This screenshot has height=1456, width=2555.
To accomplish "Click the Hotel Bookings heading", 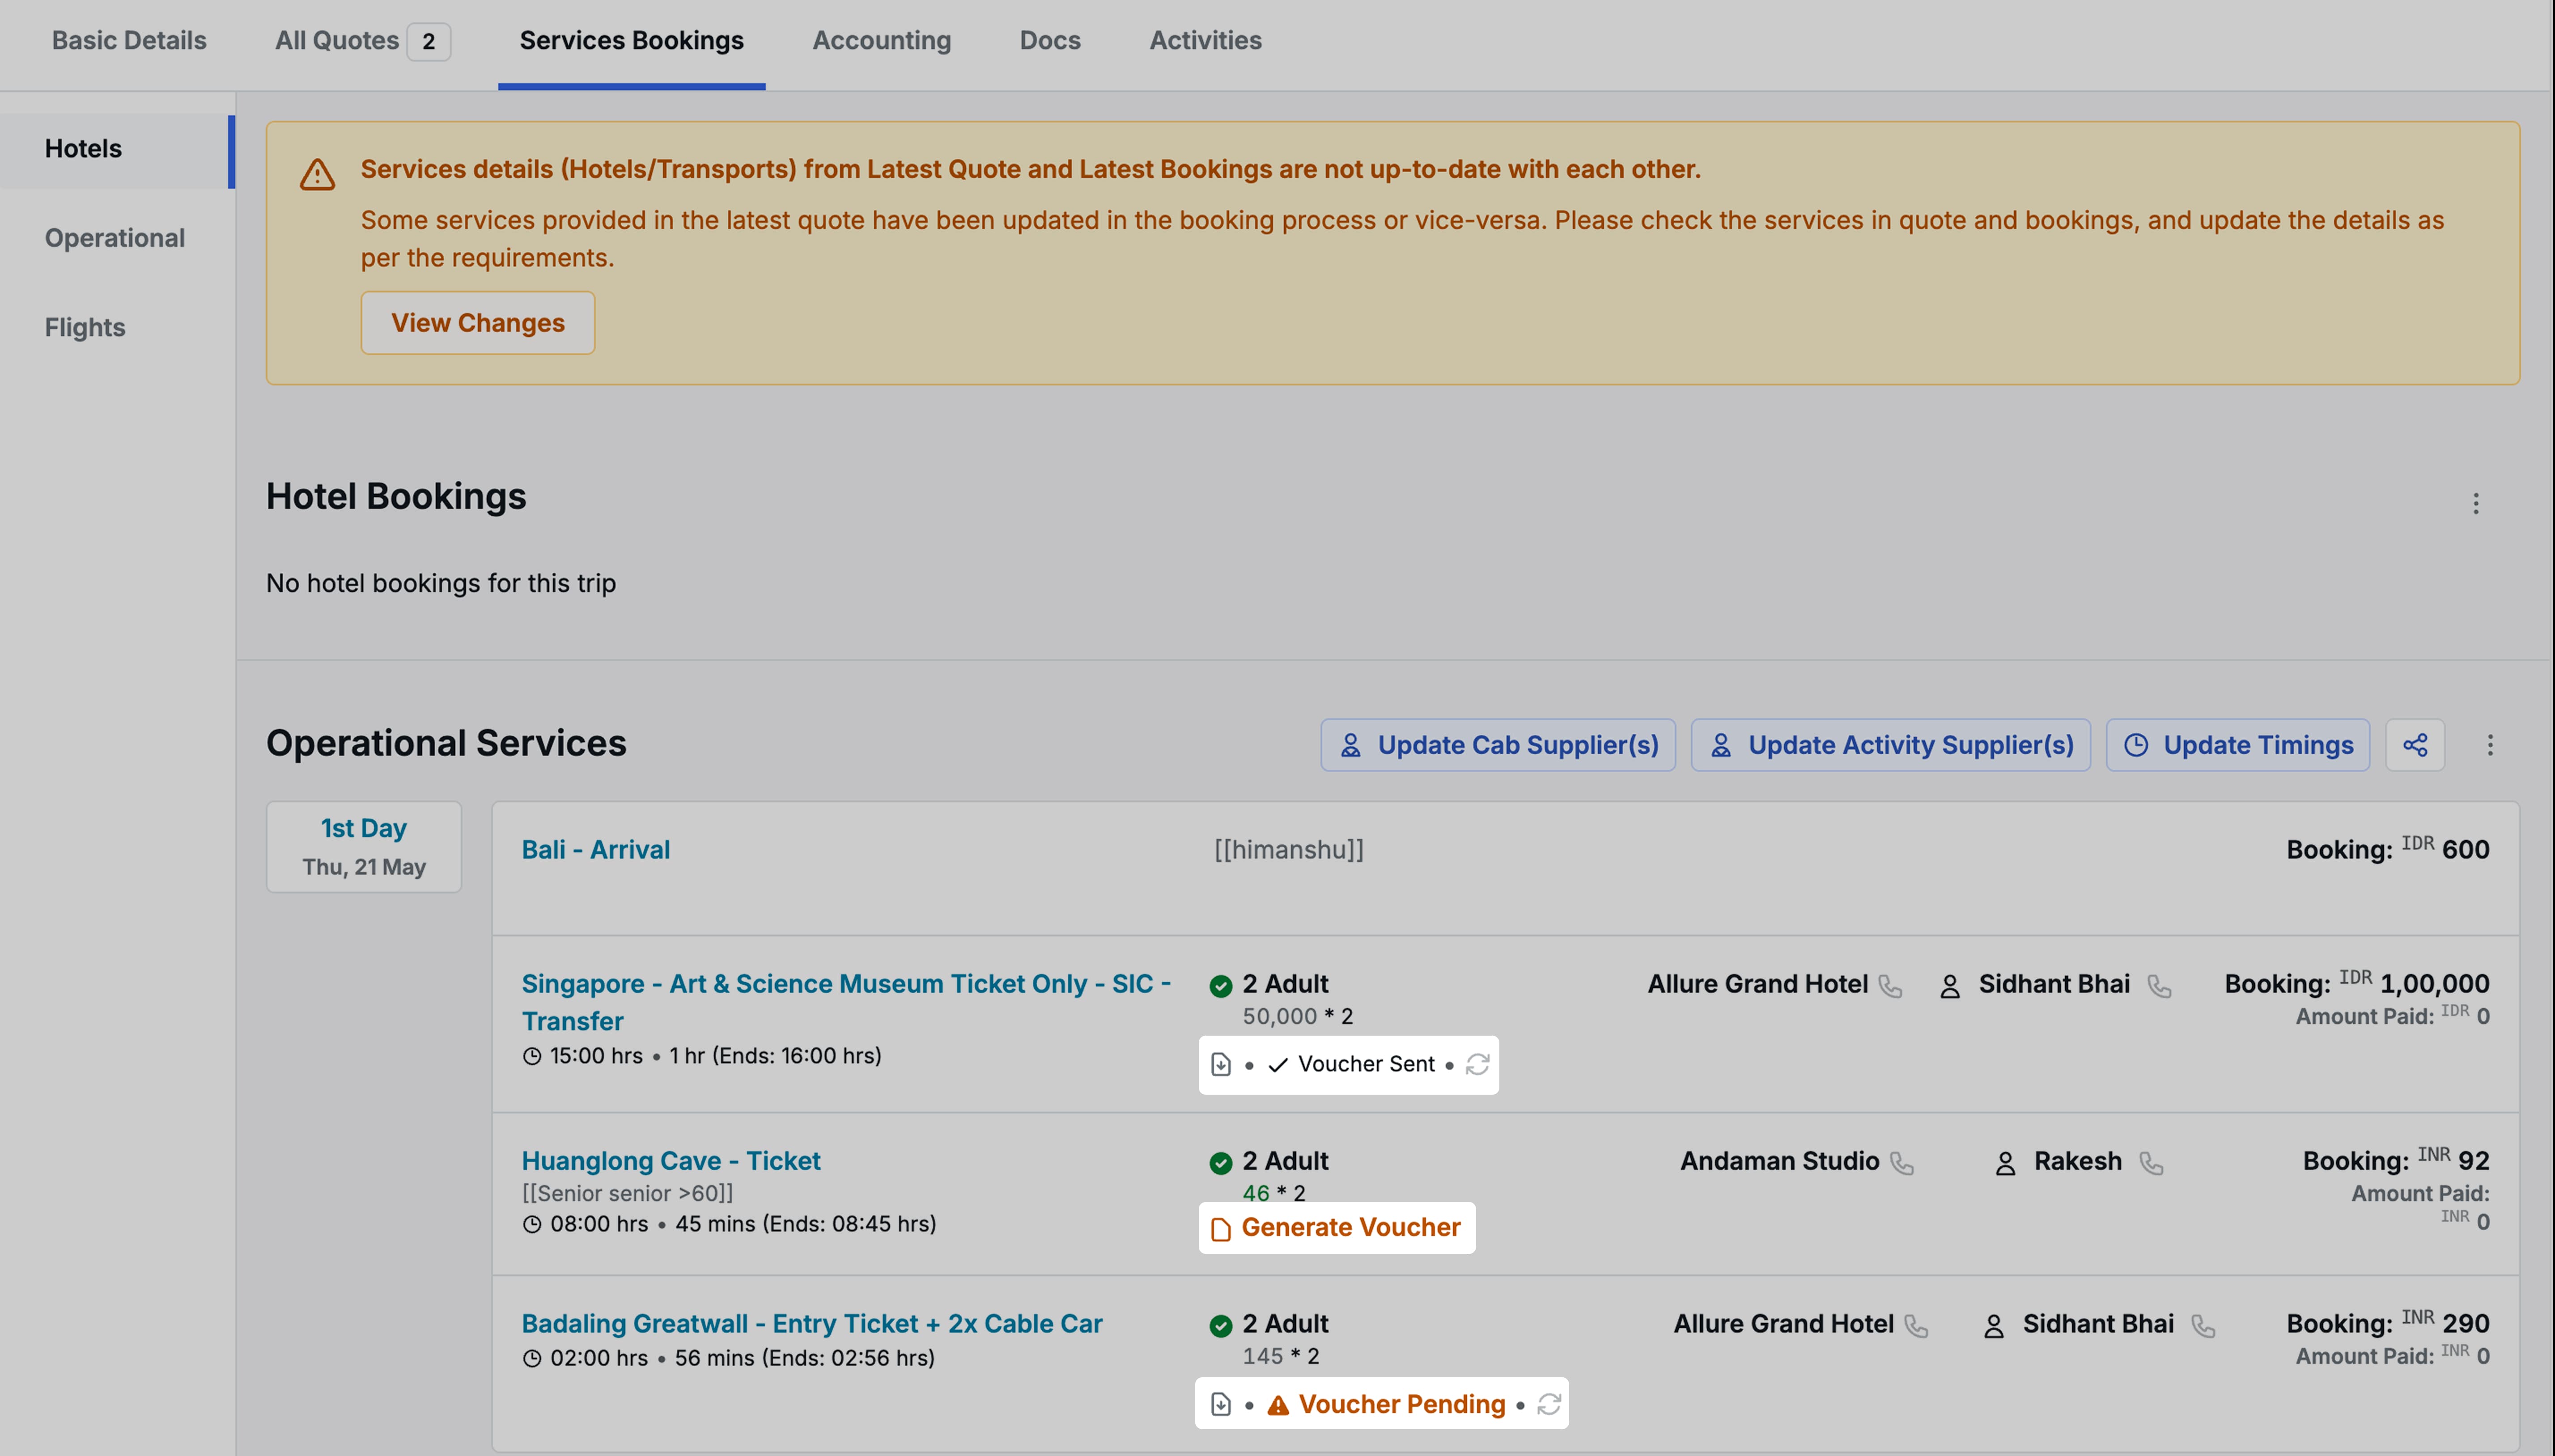I will 396,496.
